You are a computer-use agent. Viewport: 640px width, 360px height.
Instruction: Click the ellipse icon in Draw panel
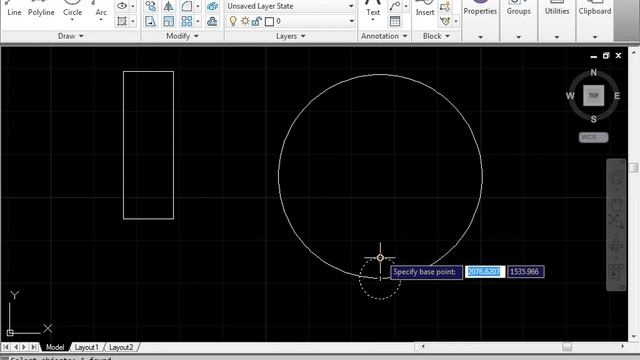click(x=122, y=6)
